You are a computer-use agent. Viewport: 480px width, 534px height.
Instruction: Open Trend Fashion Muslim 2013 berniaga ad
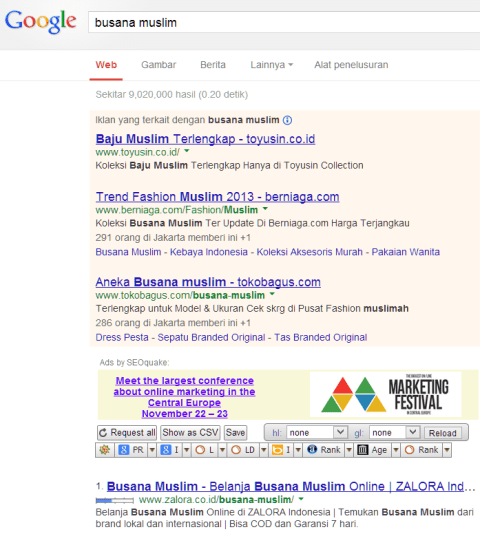point(217,197)
